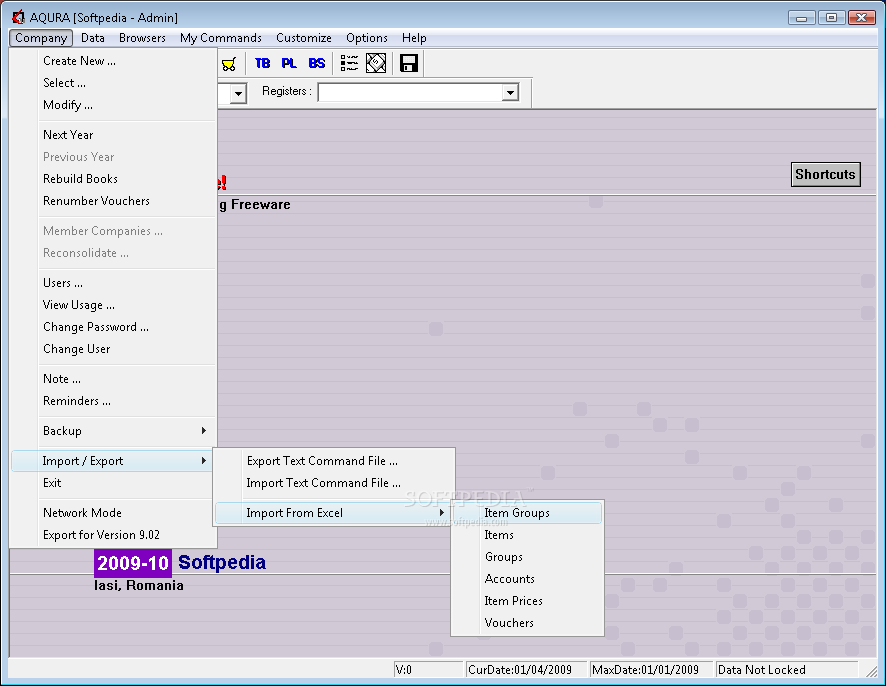886x686 pixels.
Task: Select Rebuild Books menu item
Action: point(113,179)
